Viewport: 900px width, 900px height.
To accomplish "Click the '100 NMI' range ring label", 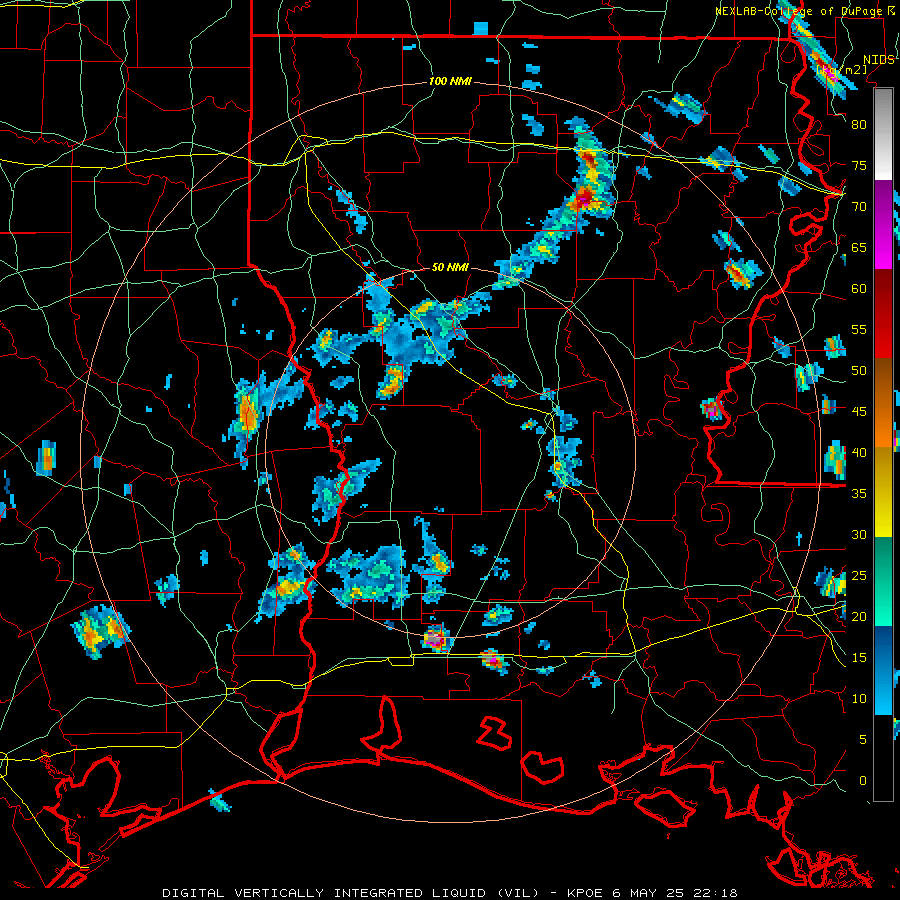I will (451, 82).
